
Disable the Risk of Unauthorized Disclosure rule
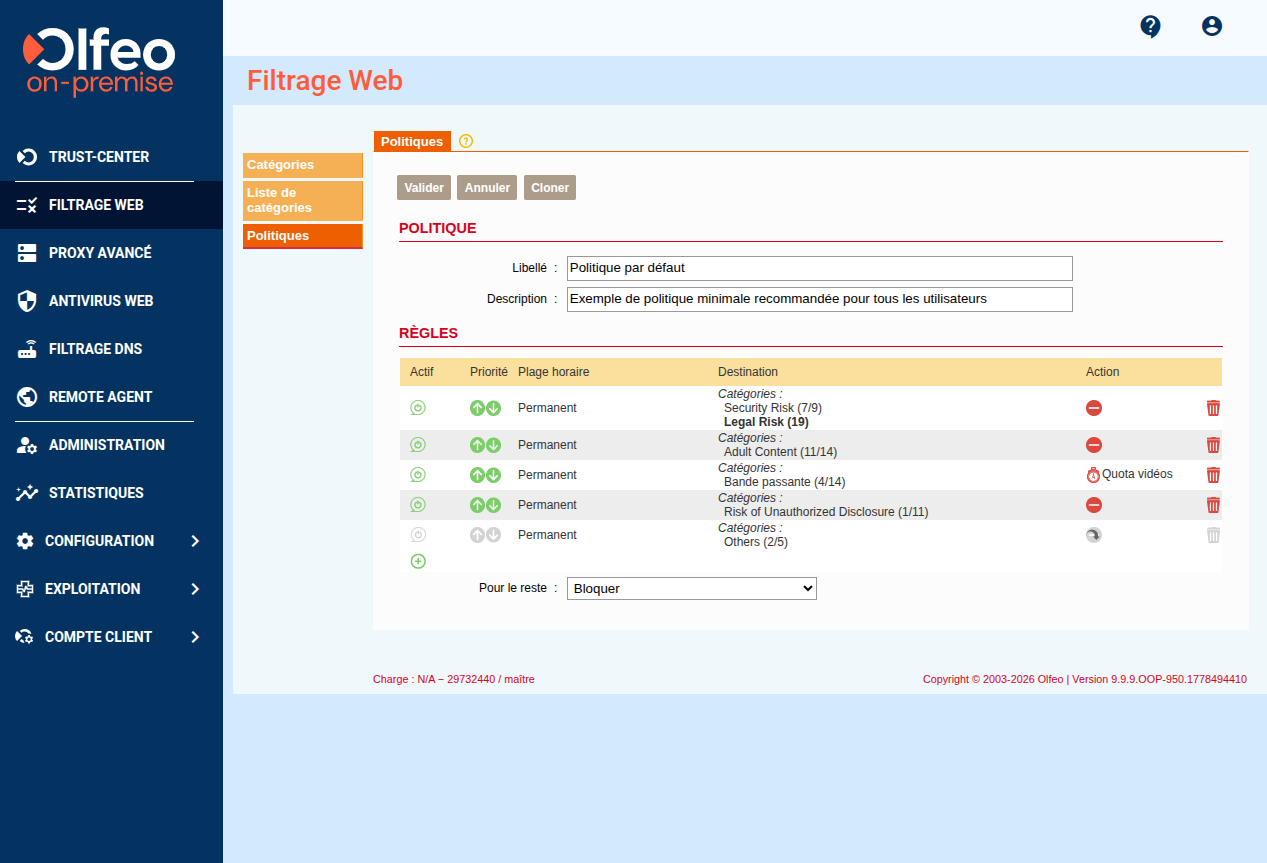[x=418, y=505]
